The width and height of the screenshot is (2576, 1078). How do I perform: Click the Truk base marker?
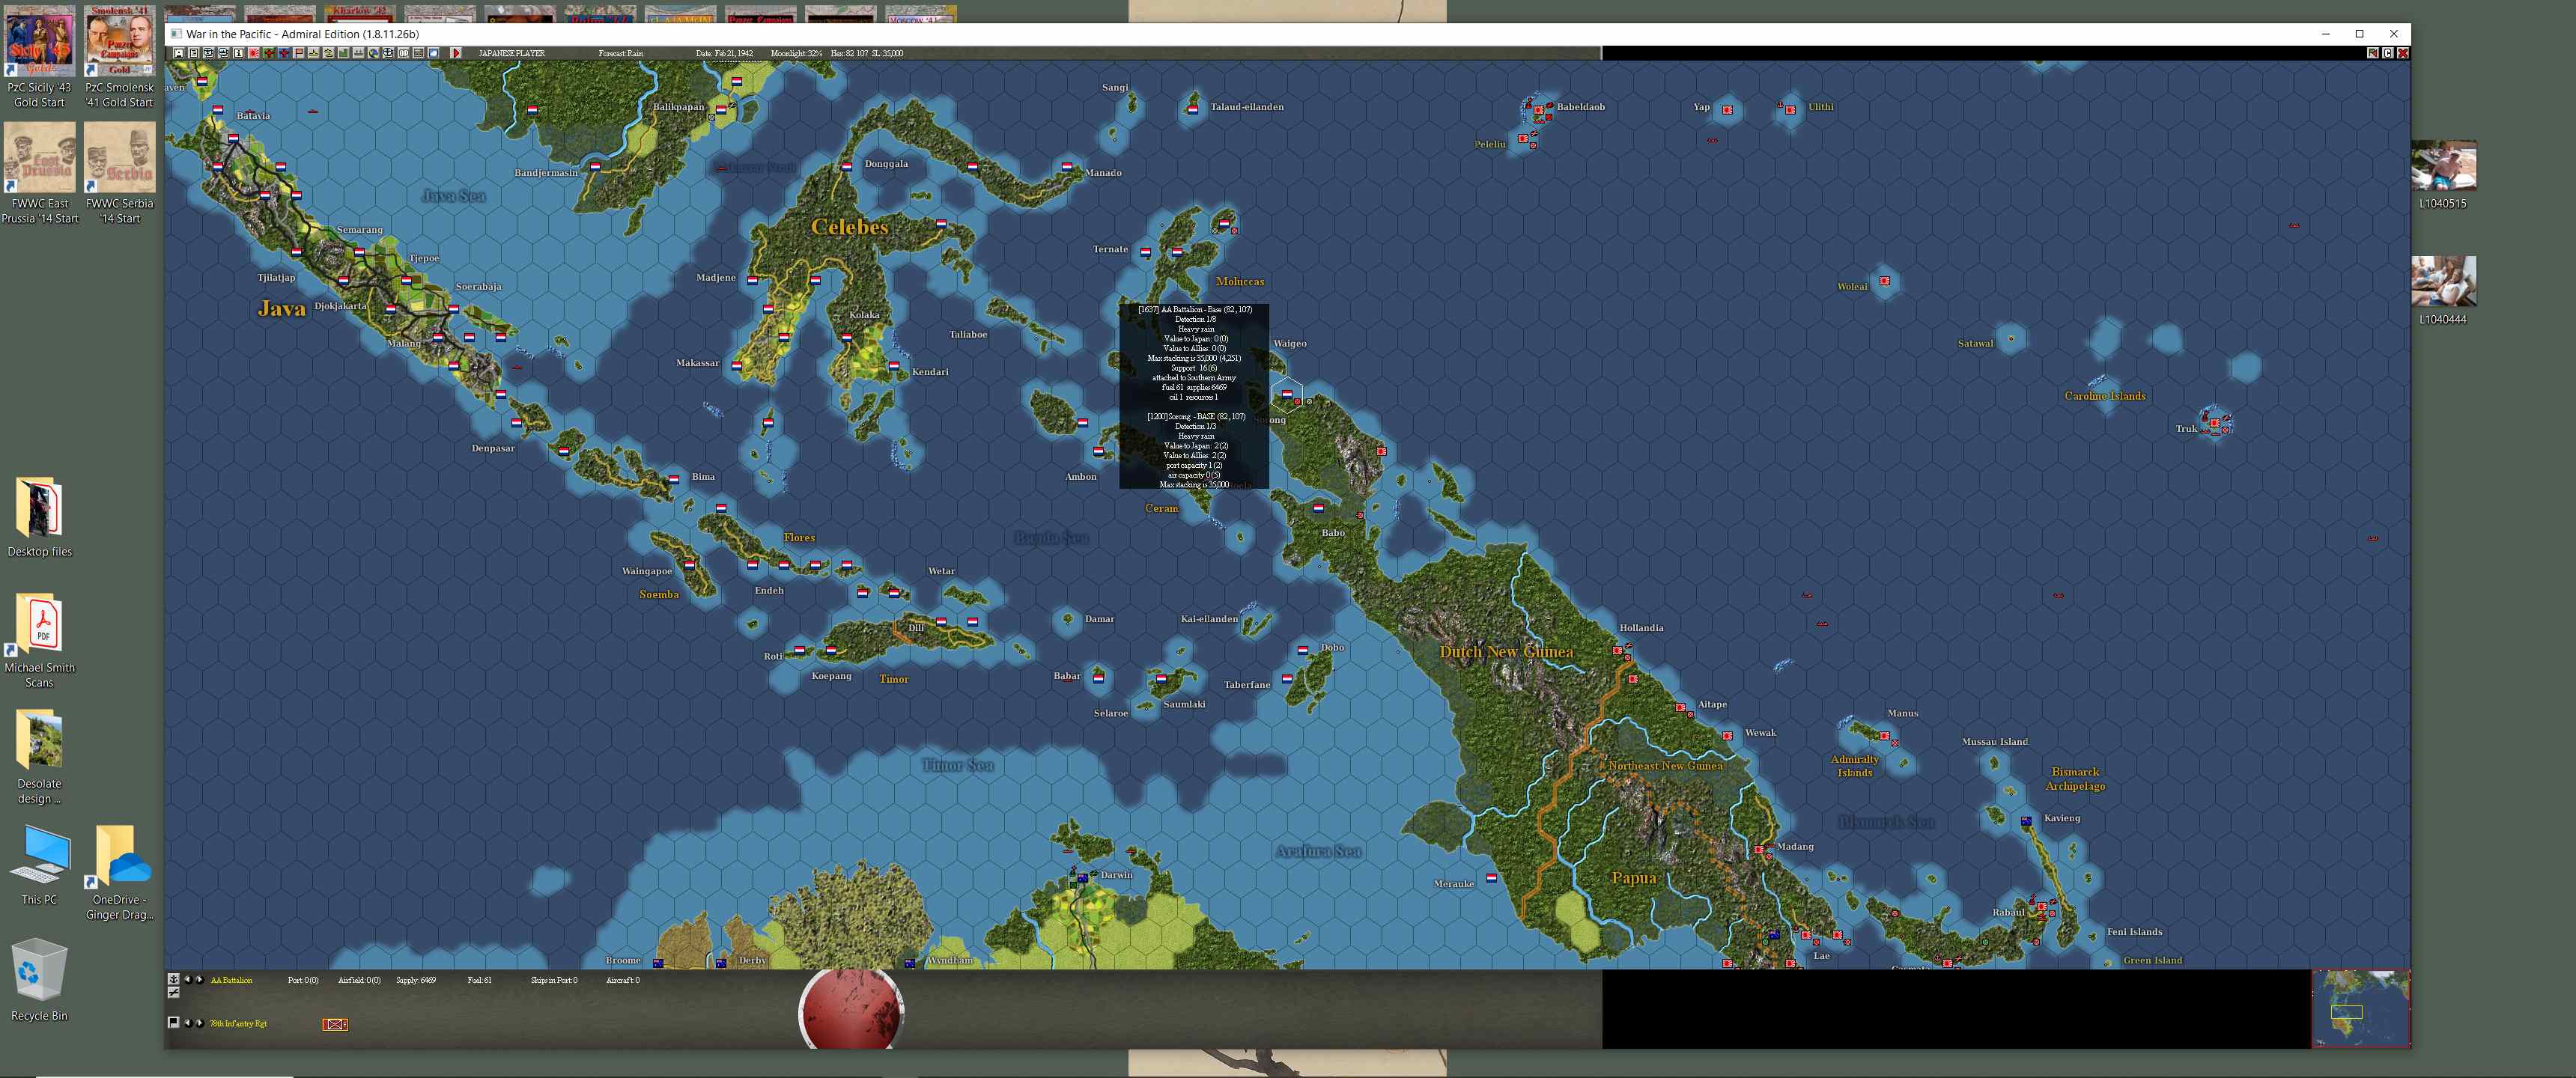click(x=2215, y=422)
